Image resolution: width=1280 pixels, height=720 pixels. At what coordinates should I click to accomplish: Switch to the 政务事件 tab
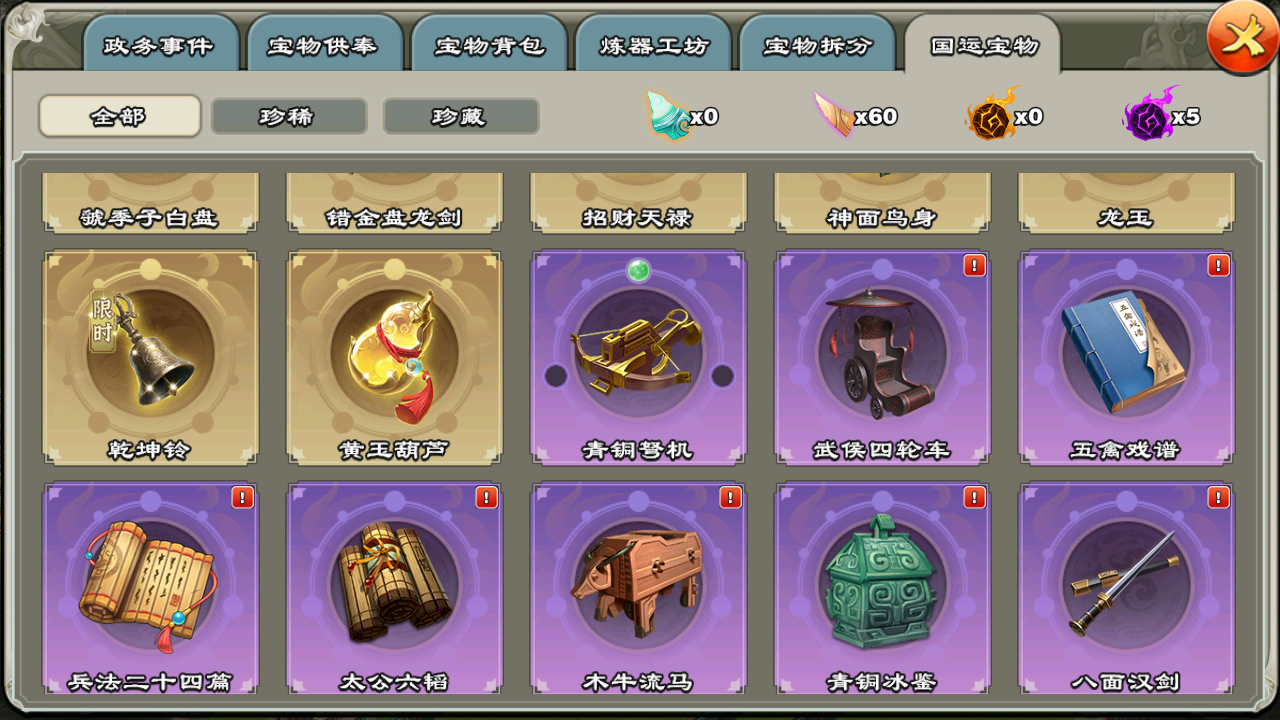pyautogui.click(x=161, y=45)
